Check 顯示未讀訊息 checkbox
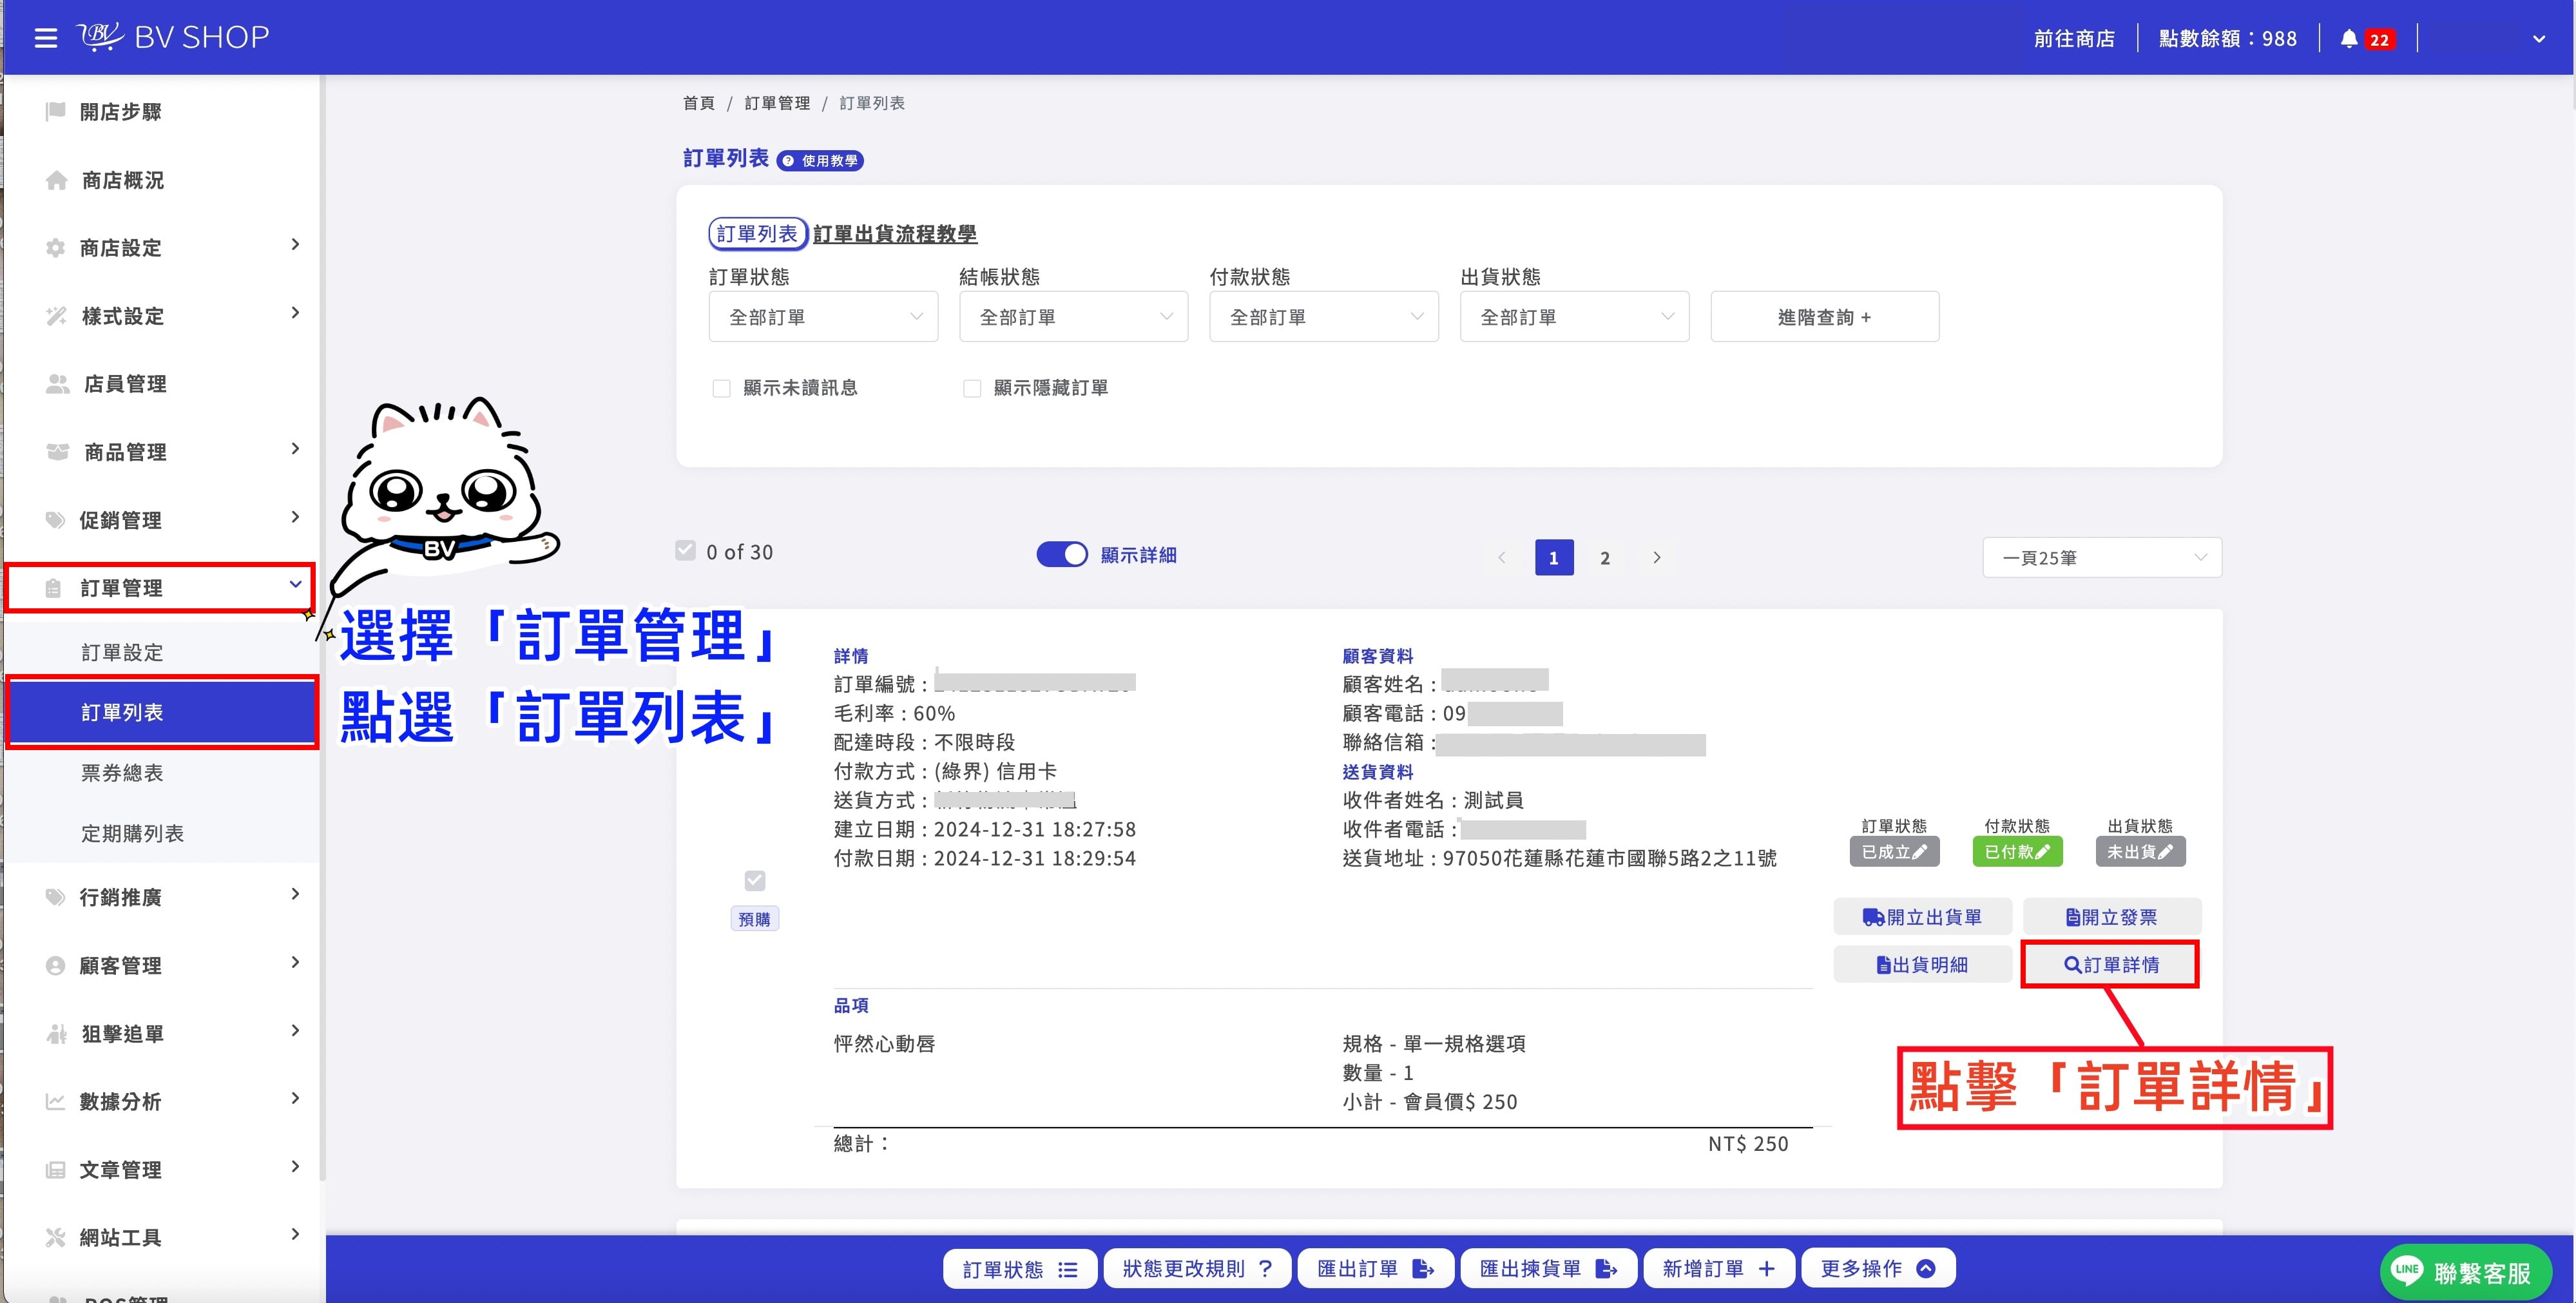Viewport: 2576px width, 1303px height. [721, 388]
